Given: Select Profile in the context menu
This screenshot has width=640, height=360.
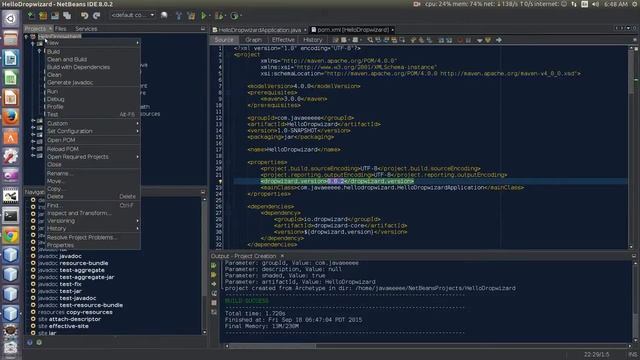Looking at the screenshot, I should coord(93,107).
